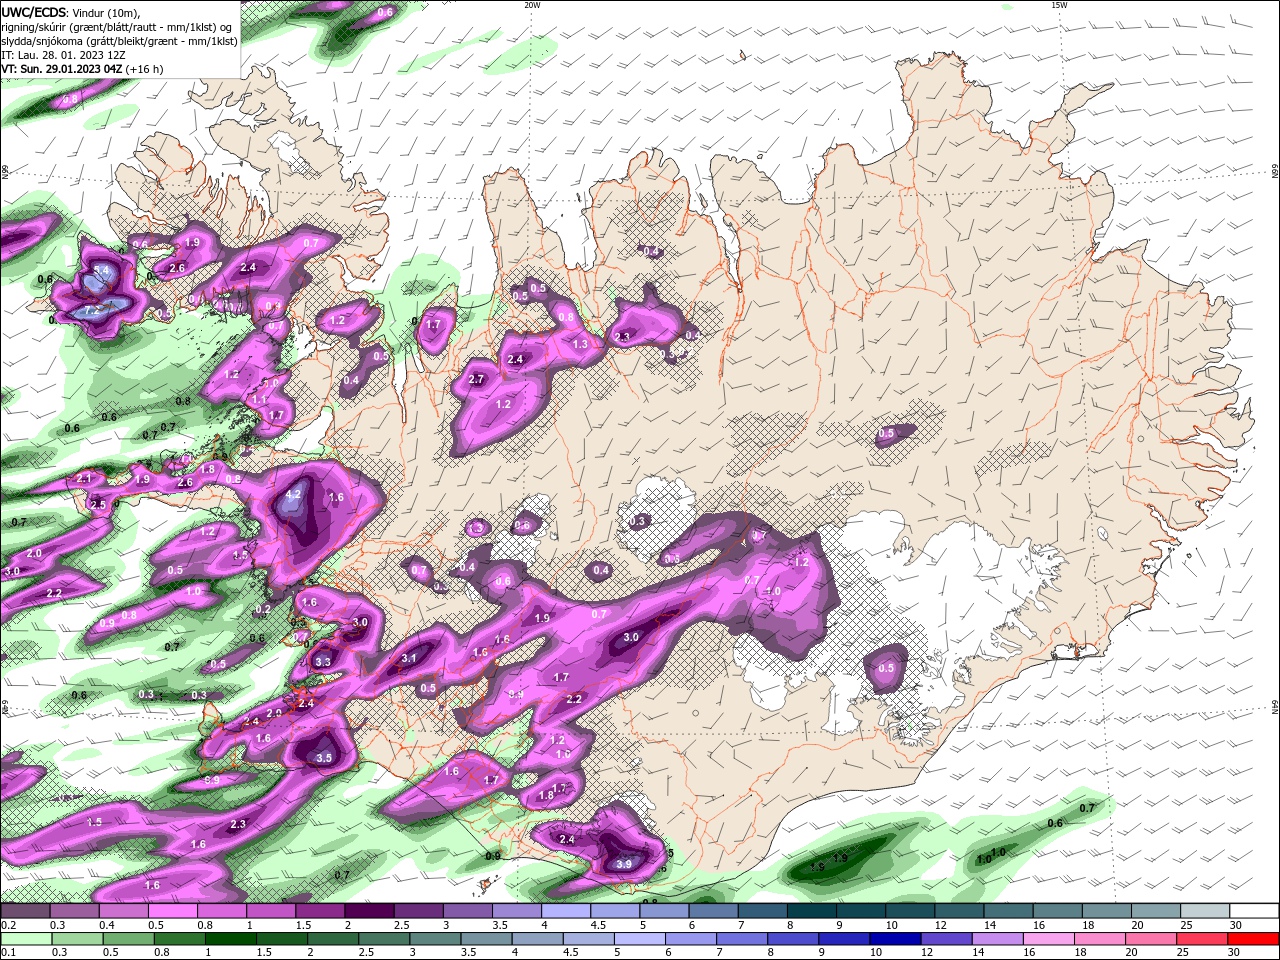Click the pale green swatch at 0.1 on lower scale

[25, 939]
